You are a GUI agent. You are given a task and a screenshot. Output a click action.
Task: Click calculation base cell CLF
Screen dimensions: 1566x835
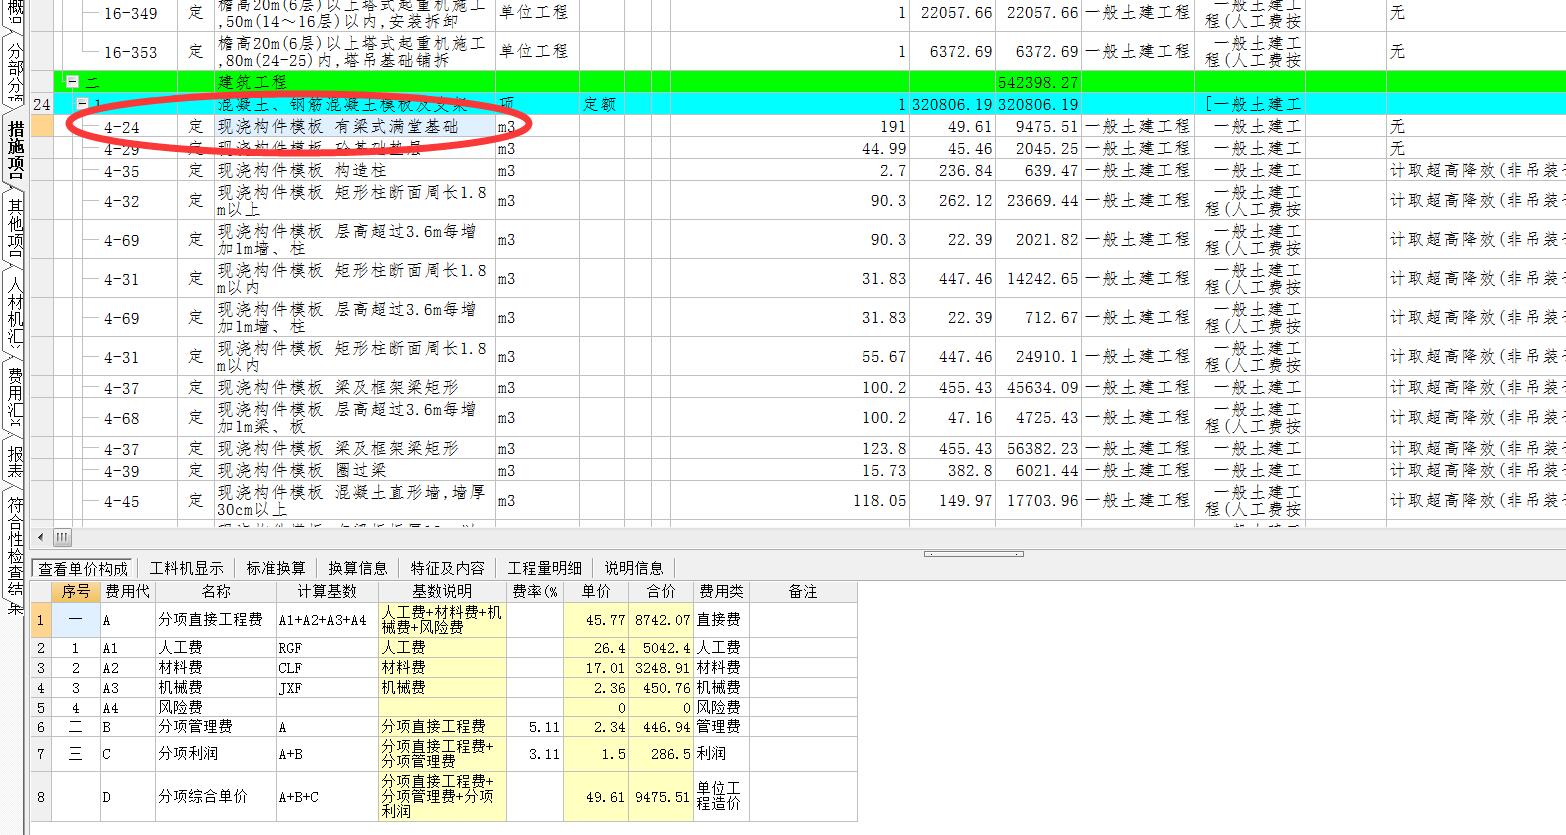(326, 668)
